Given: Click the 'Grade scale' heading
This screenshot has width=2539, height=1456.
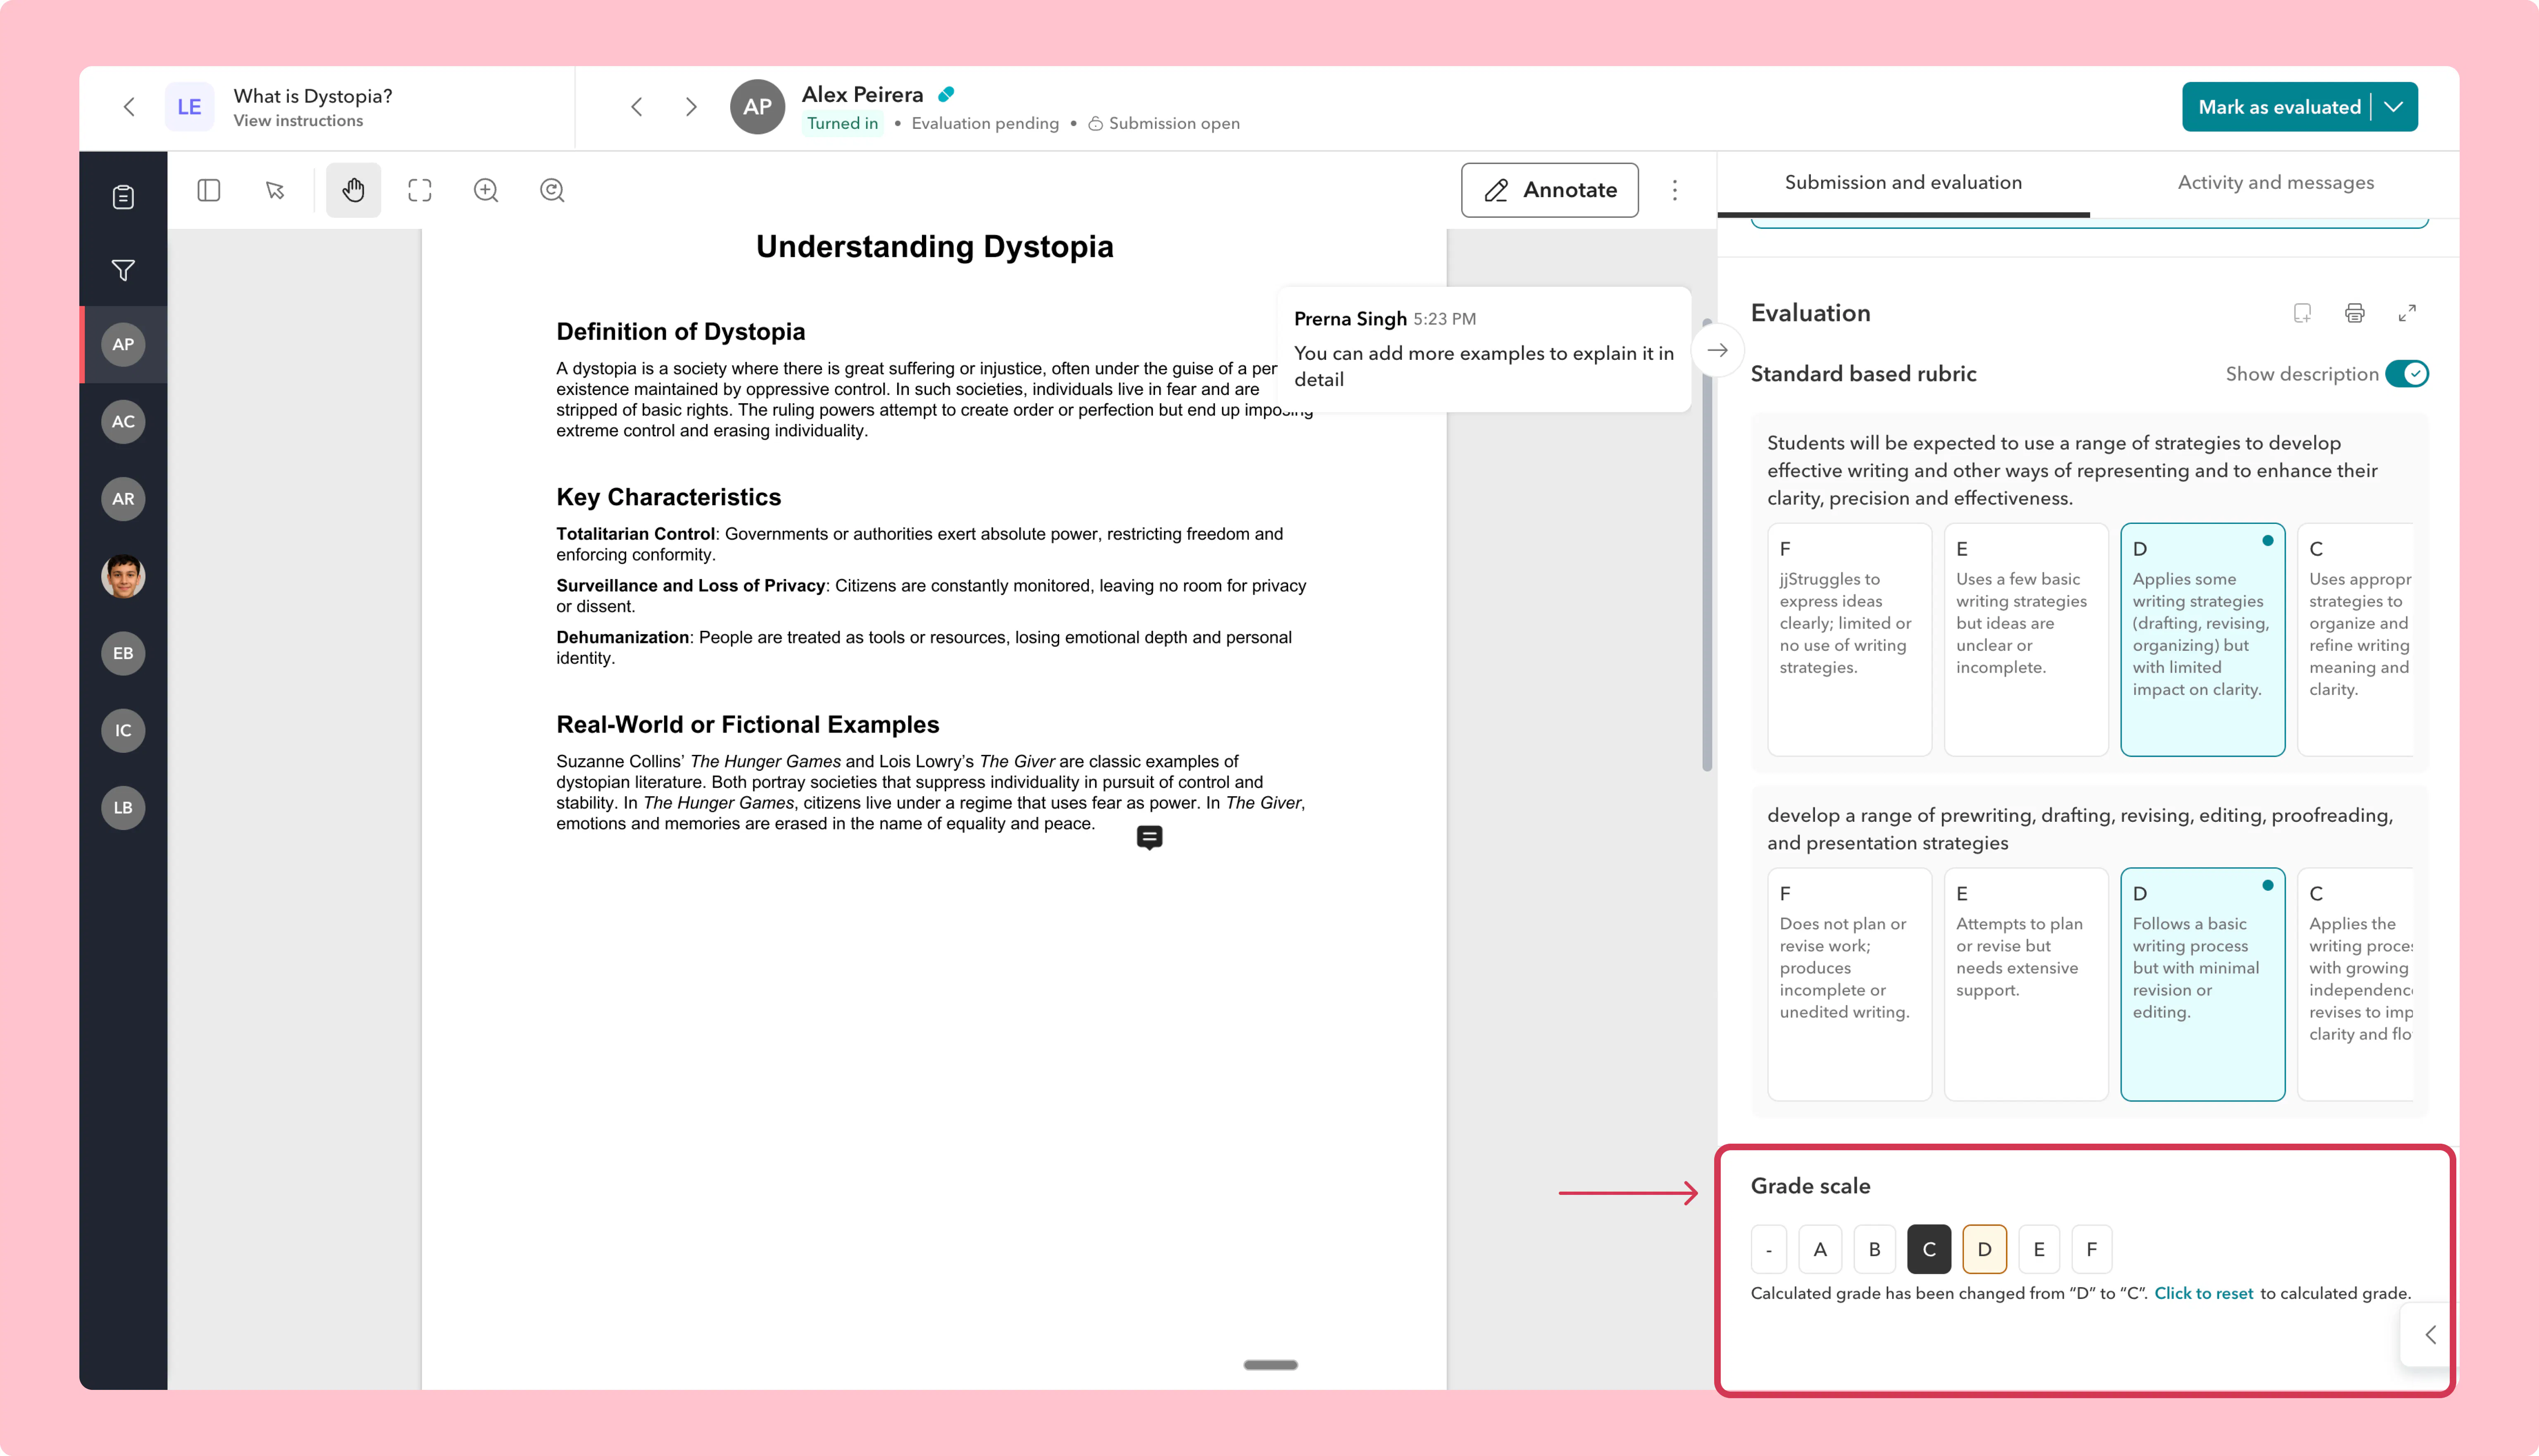Looking at the screenshot, I should pyautogui.click(x=1810, y=1186).
